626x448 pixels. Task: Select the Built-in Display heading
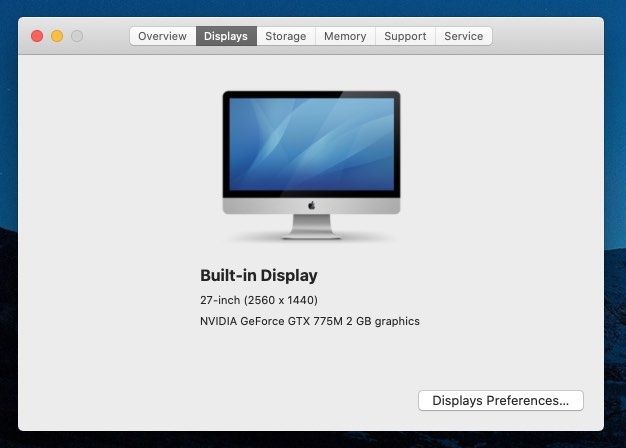point(259,276)
